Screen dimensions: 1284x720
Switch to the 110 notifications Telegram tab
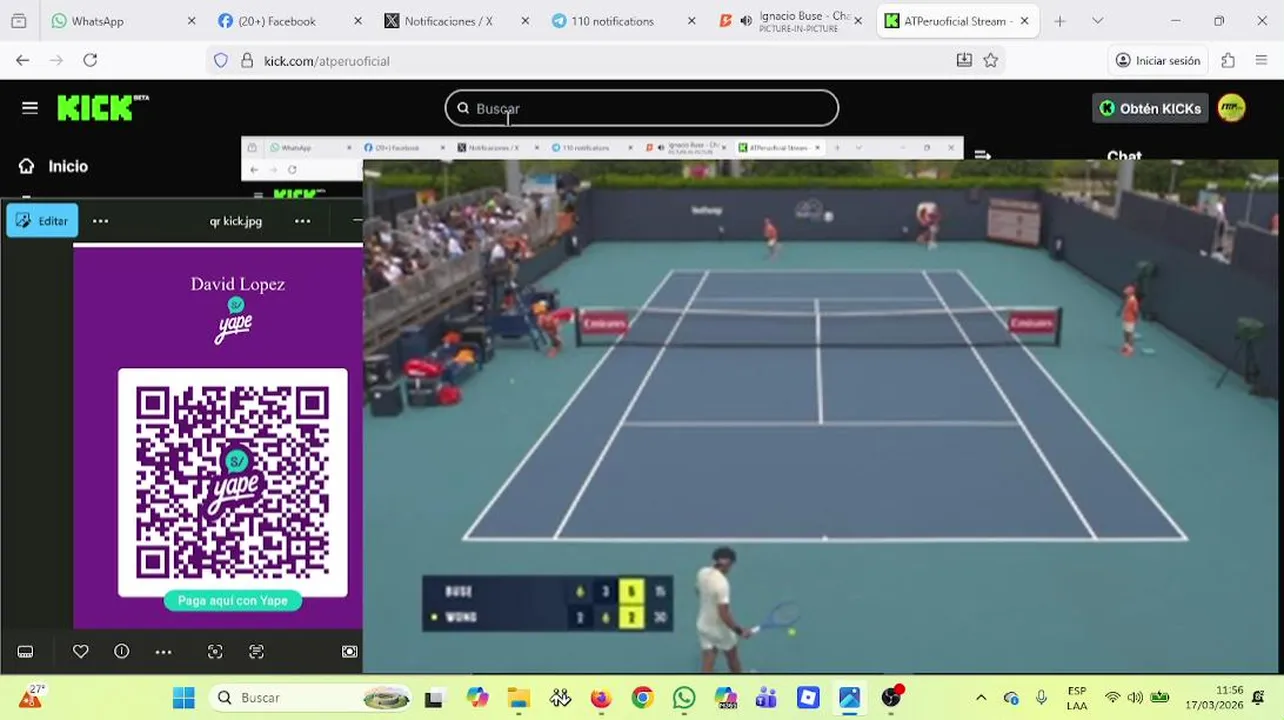coord(624,21)
